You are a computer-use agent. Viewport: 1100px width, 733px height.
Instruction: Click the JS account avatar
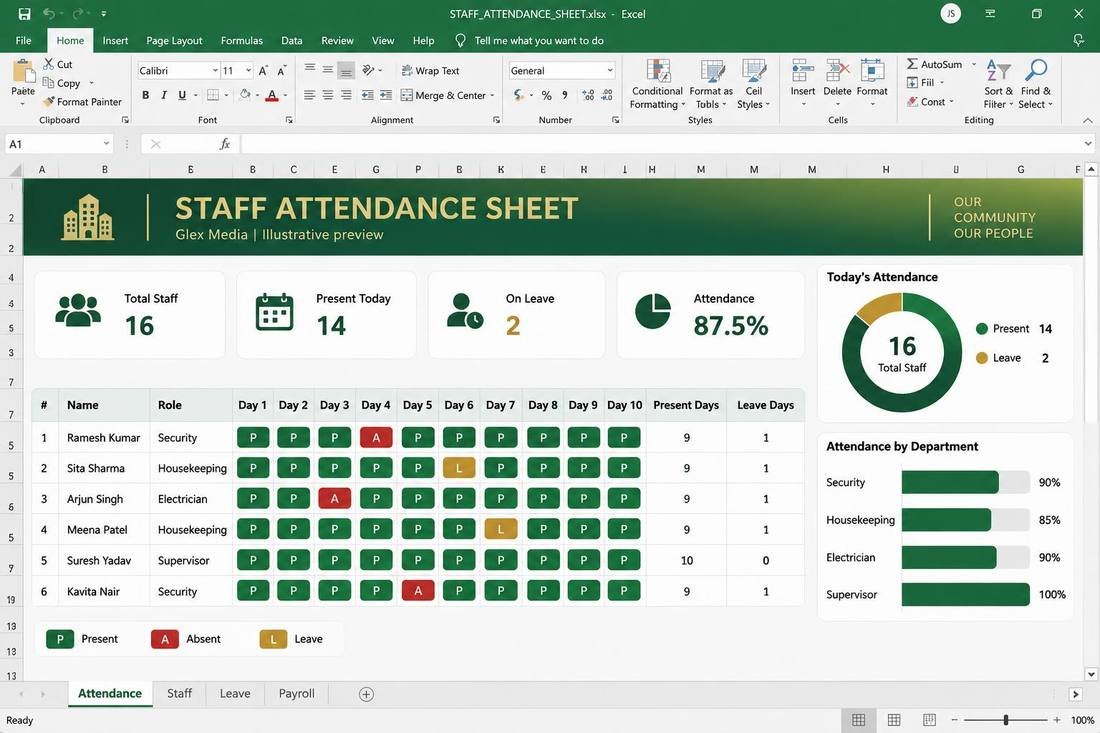pyautogui.click(x=951, y=13)
